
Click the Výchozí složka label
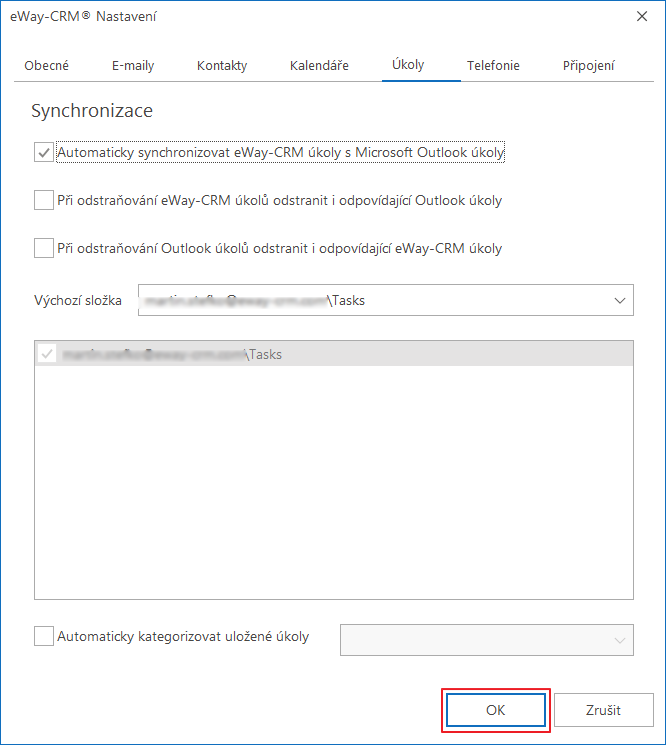(78, 300)
